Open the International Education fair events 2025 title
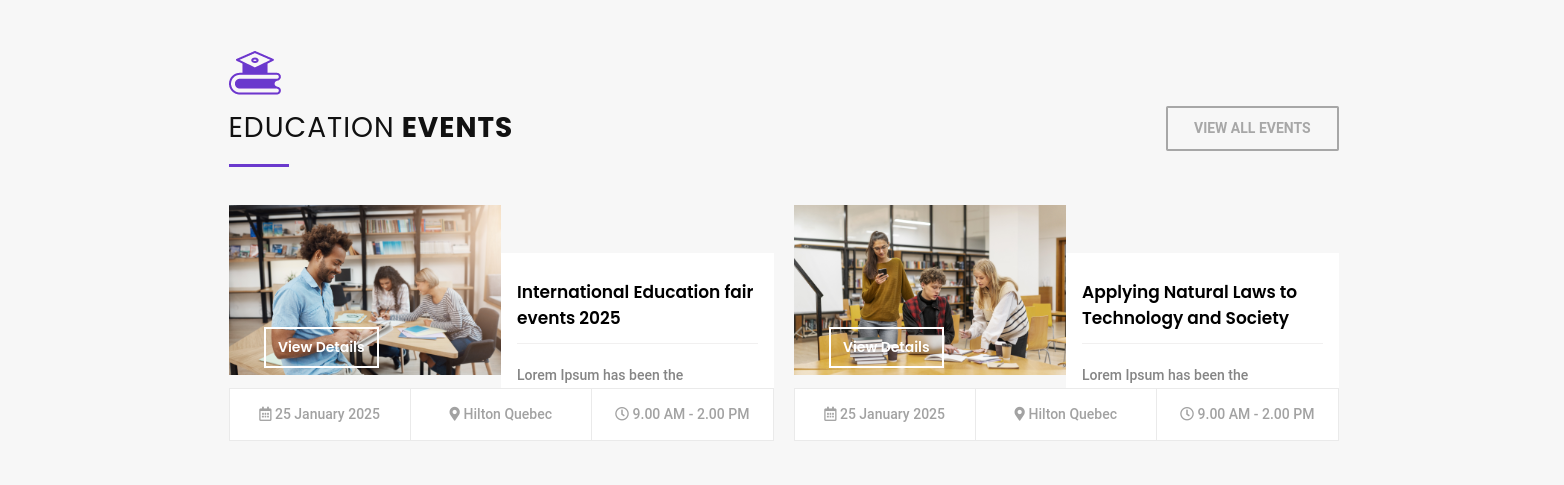1564x485 pixels. (635, 305)
